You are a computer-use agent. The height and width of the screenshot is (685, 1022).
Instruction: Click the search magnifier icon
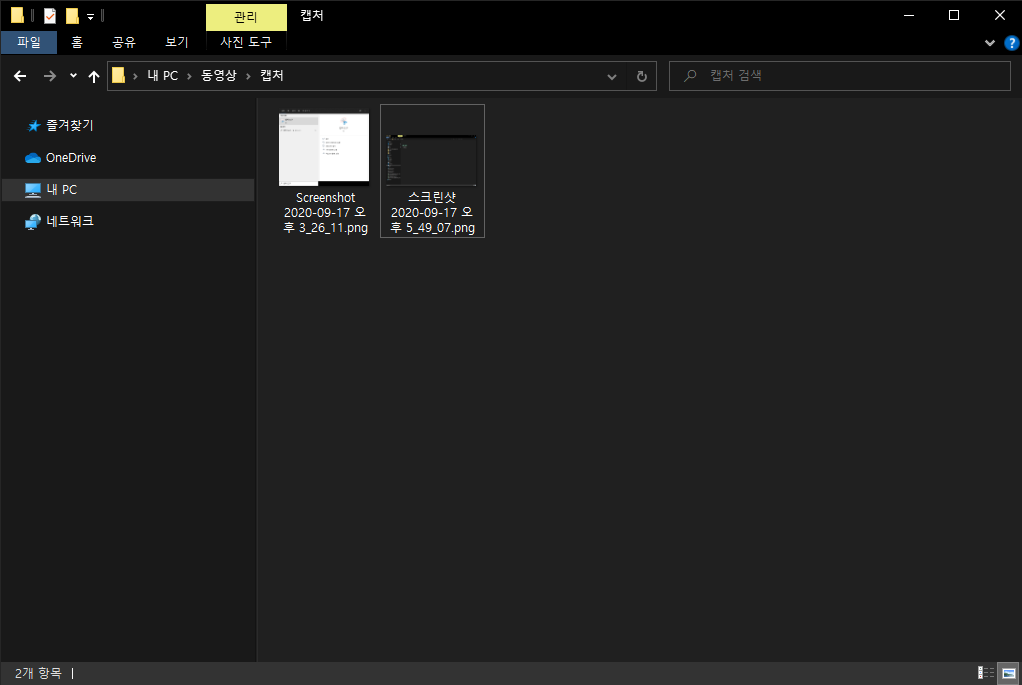point(690,76)
